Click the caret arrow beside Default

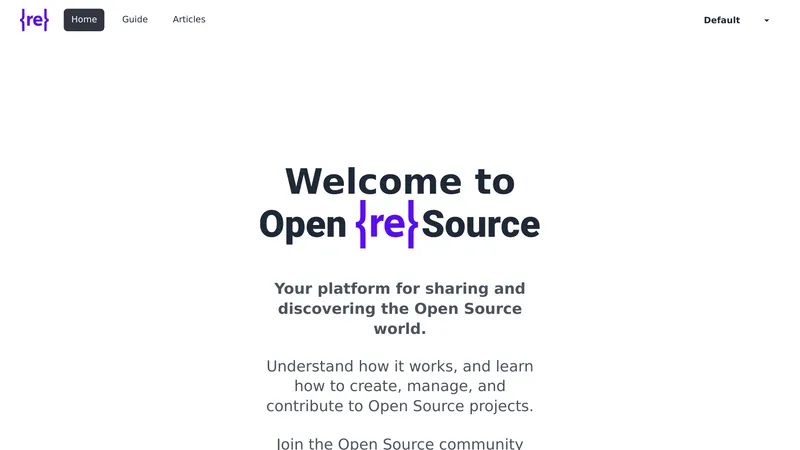pyautogui.click(x=767, y=20)
